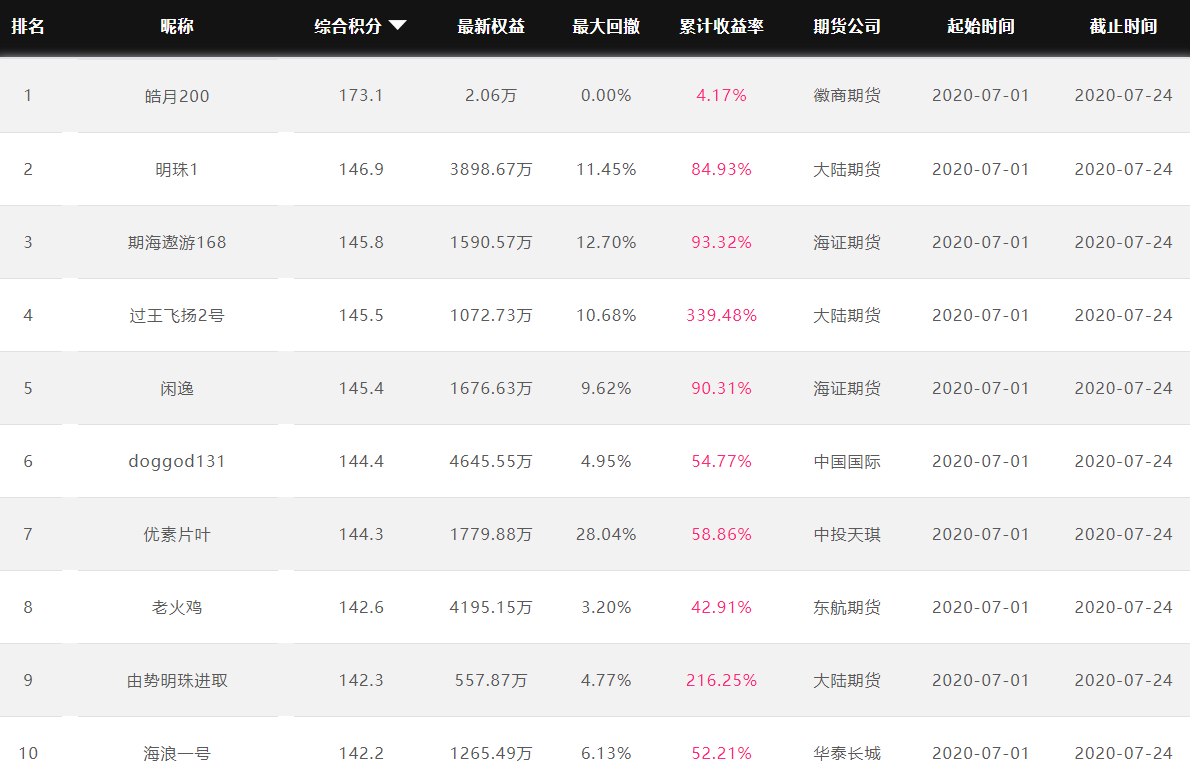Screen dimensions: 1190x783
Task: Click equity value 1779.88万
Action: click(491, 534)
